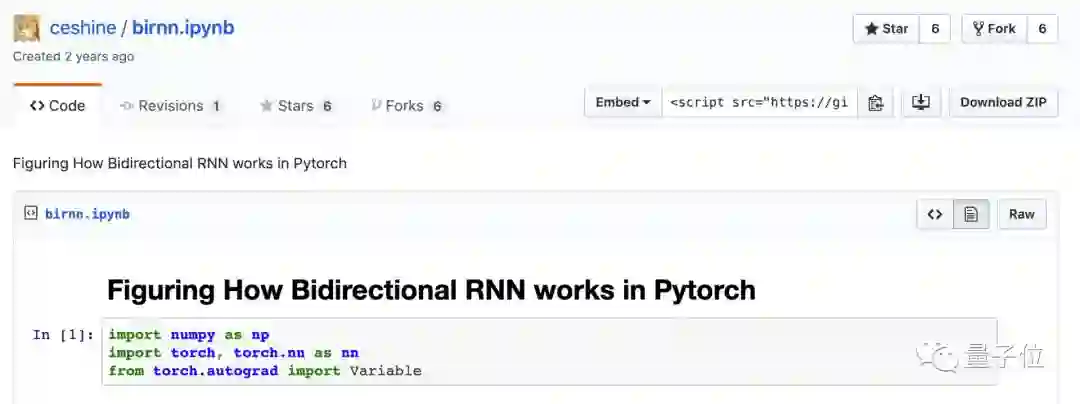Click birnn.ipynb gist title link
Screen dimensions: 1080x404
(183, 28)
